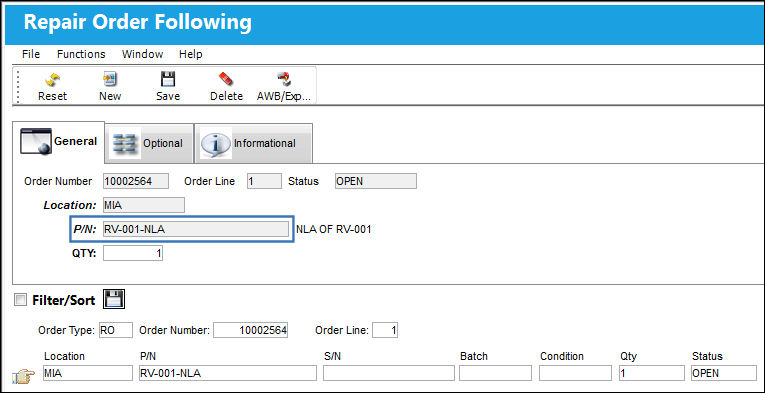Enable the Filter/Sort checkbox

(20, 300)
